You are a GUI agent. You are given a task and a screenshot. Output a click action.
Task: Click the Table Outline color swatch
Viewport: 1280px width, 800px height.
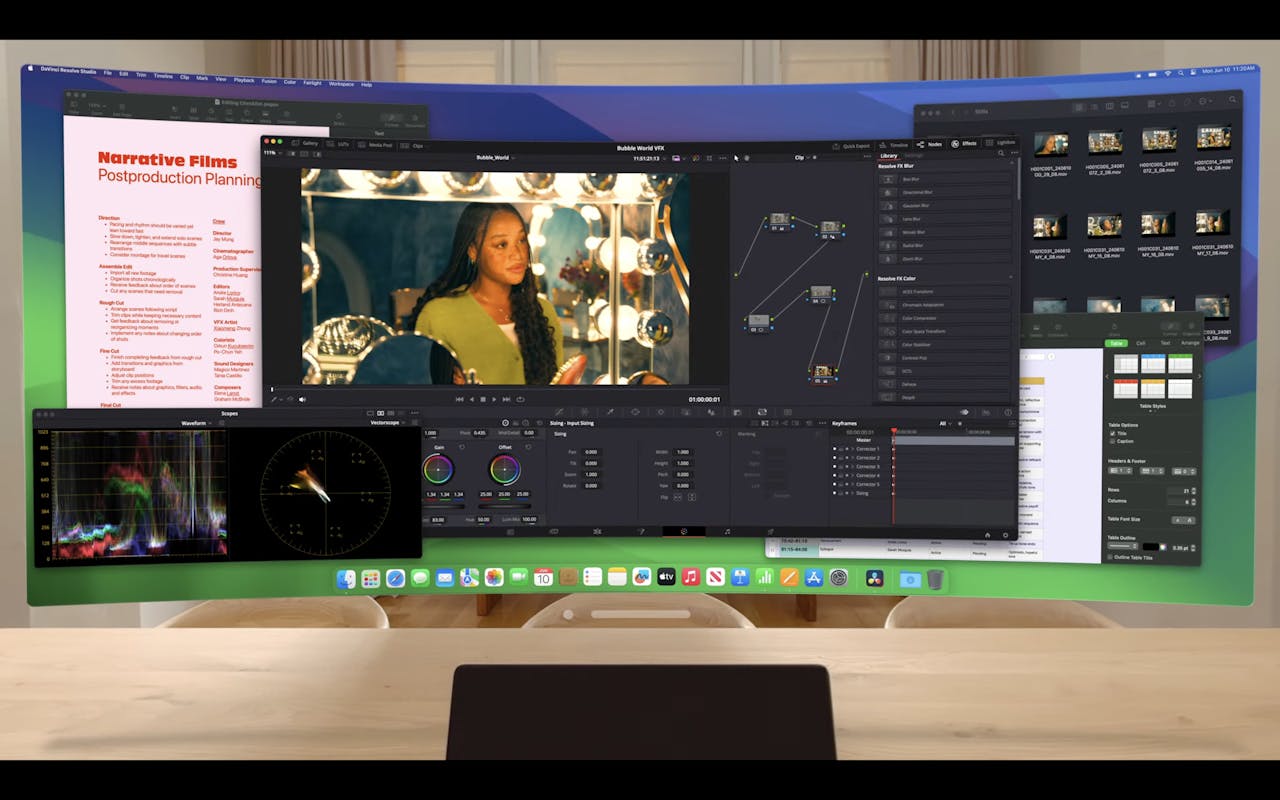click(x=1151, y=547)
